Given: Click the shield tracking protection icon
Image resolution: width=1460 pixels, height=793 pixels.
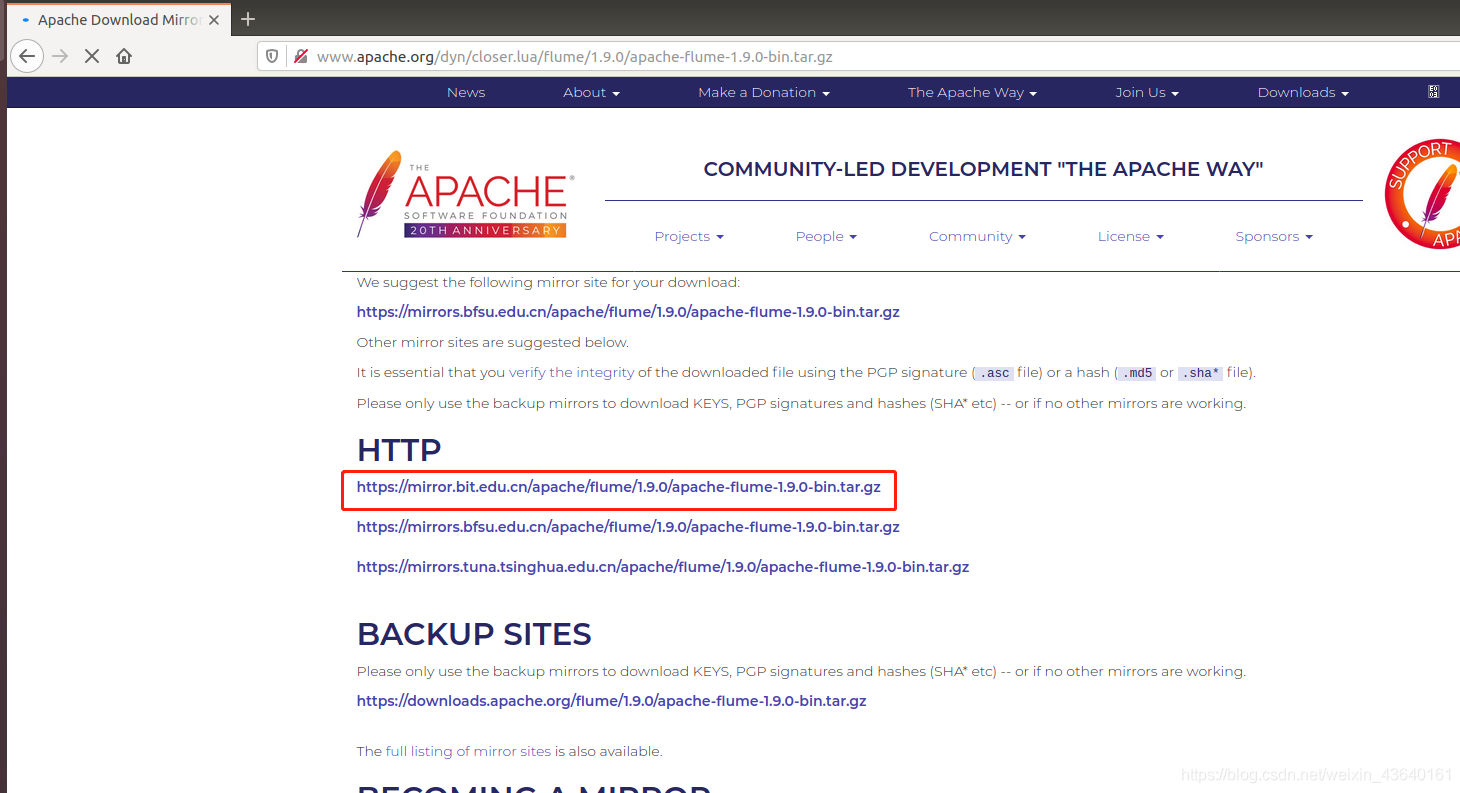Looking at the screenshot, I should point(272,56).
